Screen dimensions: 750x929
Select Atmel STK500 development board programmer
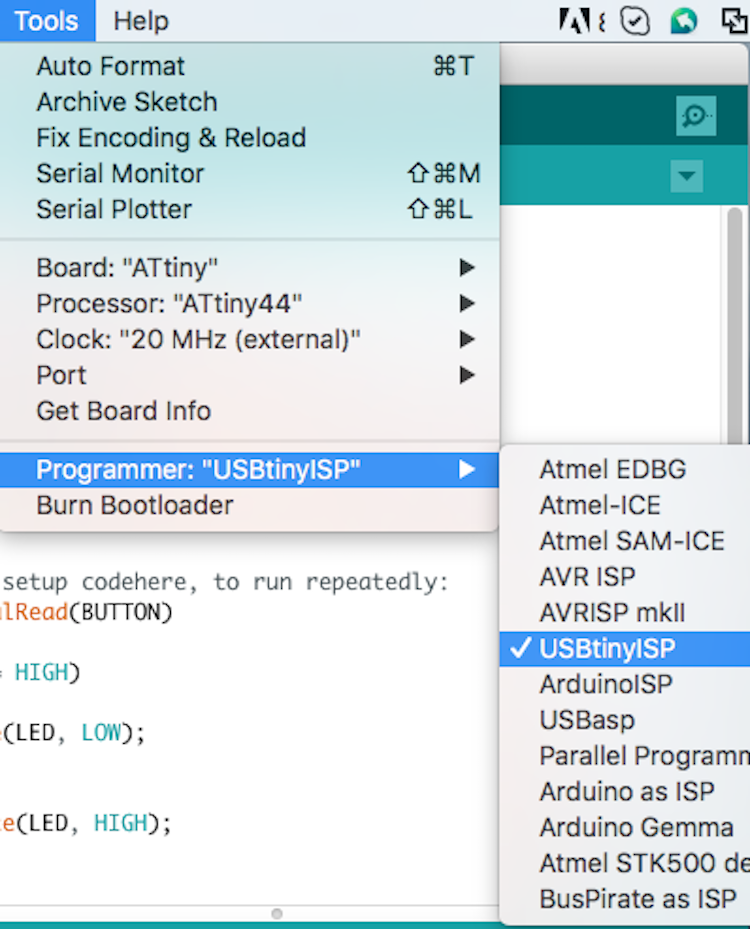(x=625, y=863)
